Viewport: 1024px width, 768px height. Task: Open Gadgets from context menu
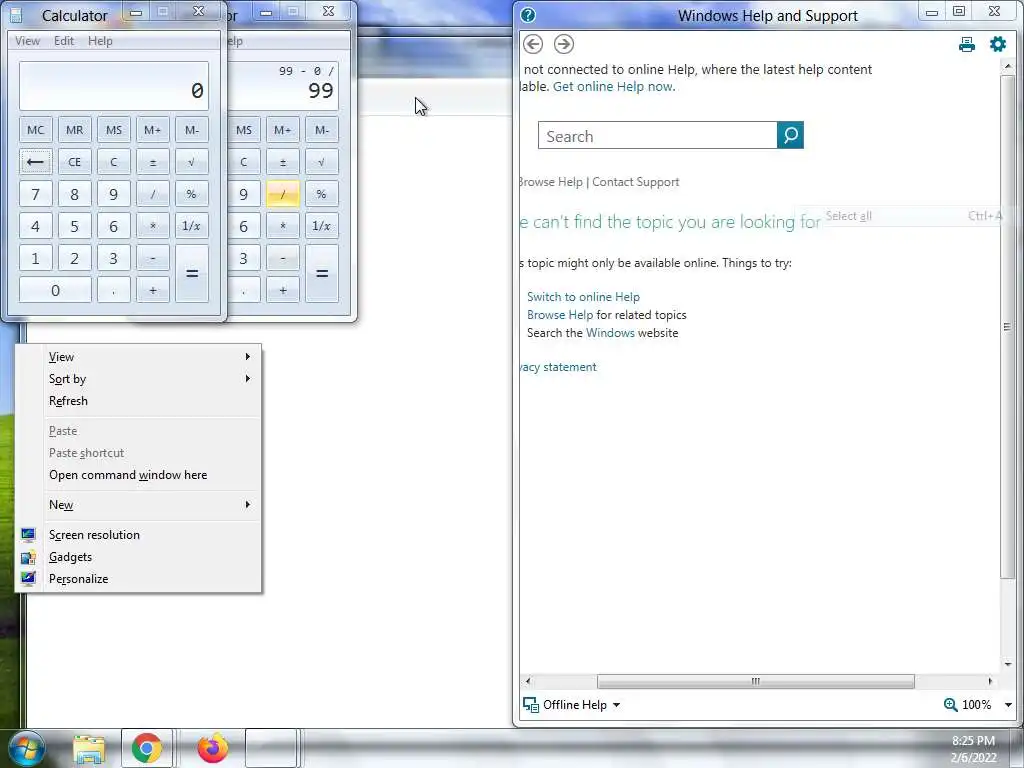[x=138, y=557]
